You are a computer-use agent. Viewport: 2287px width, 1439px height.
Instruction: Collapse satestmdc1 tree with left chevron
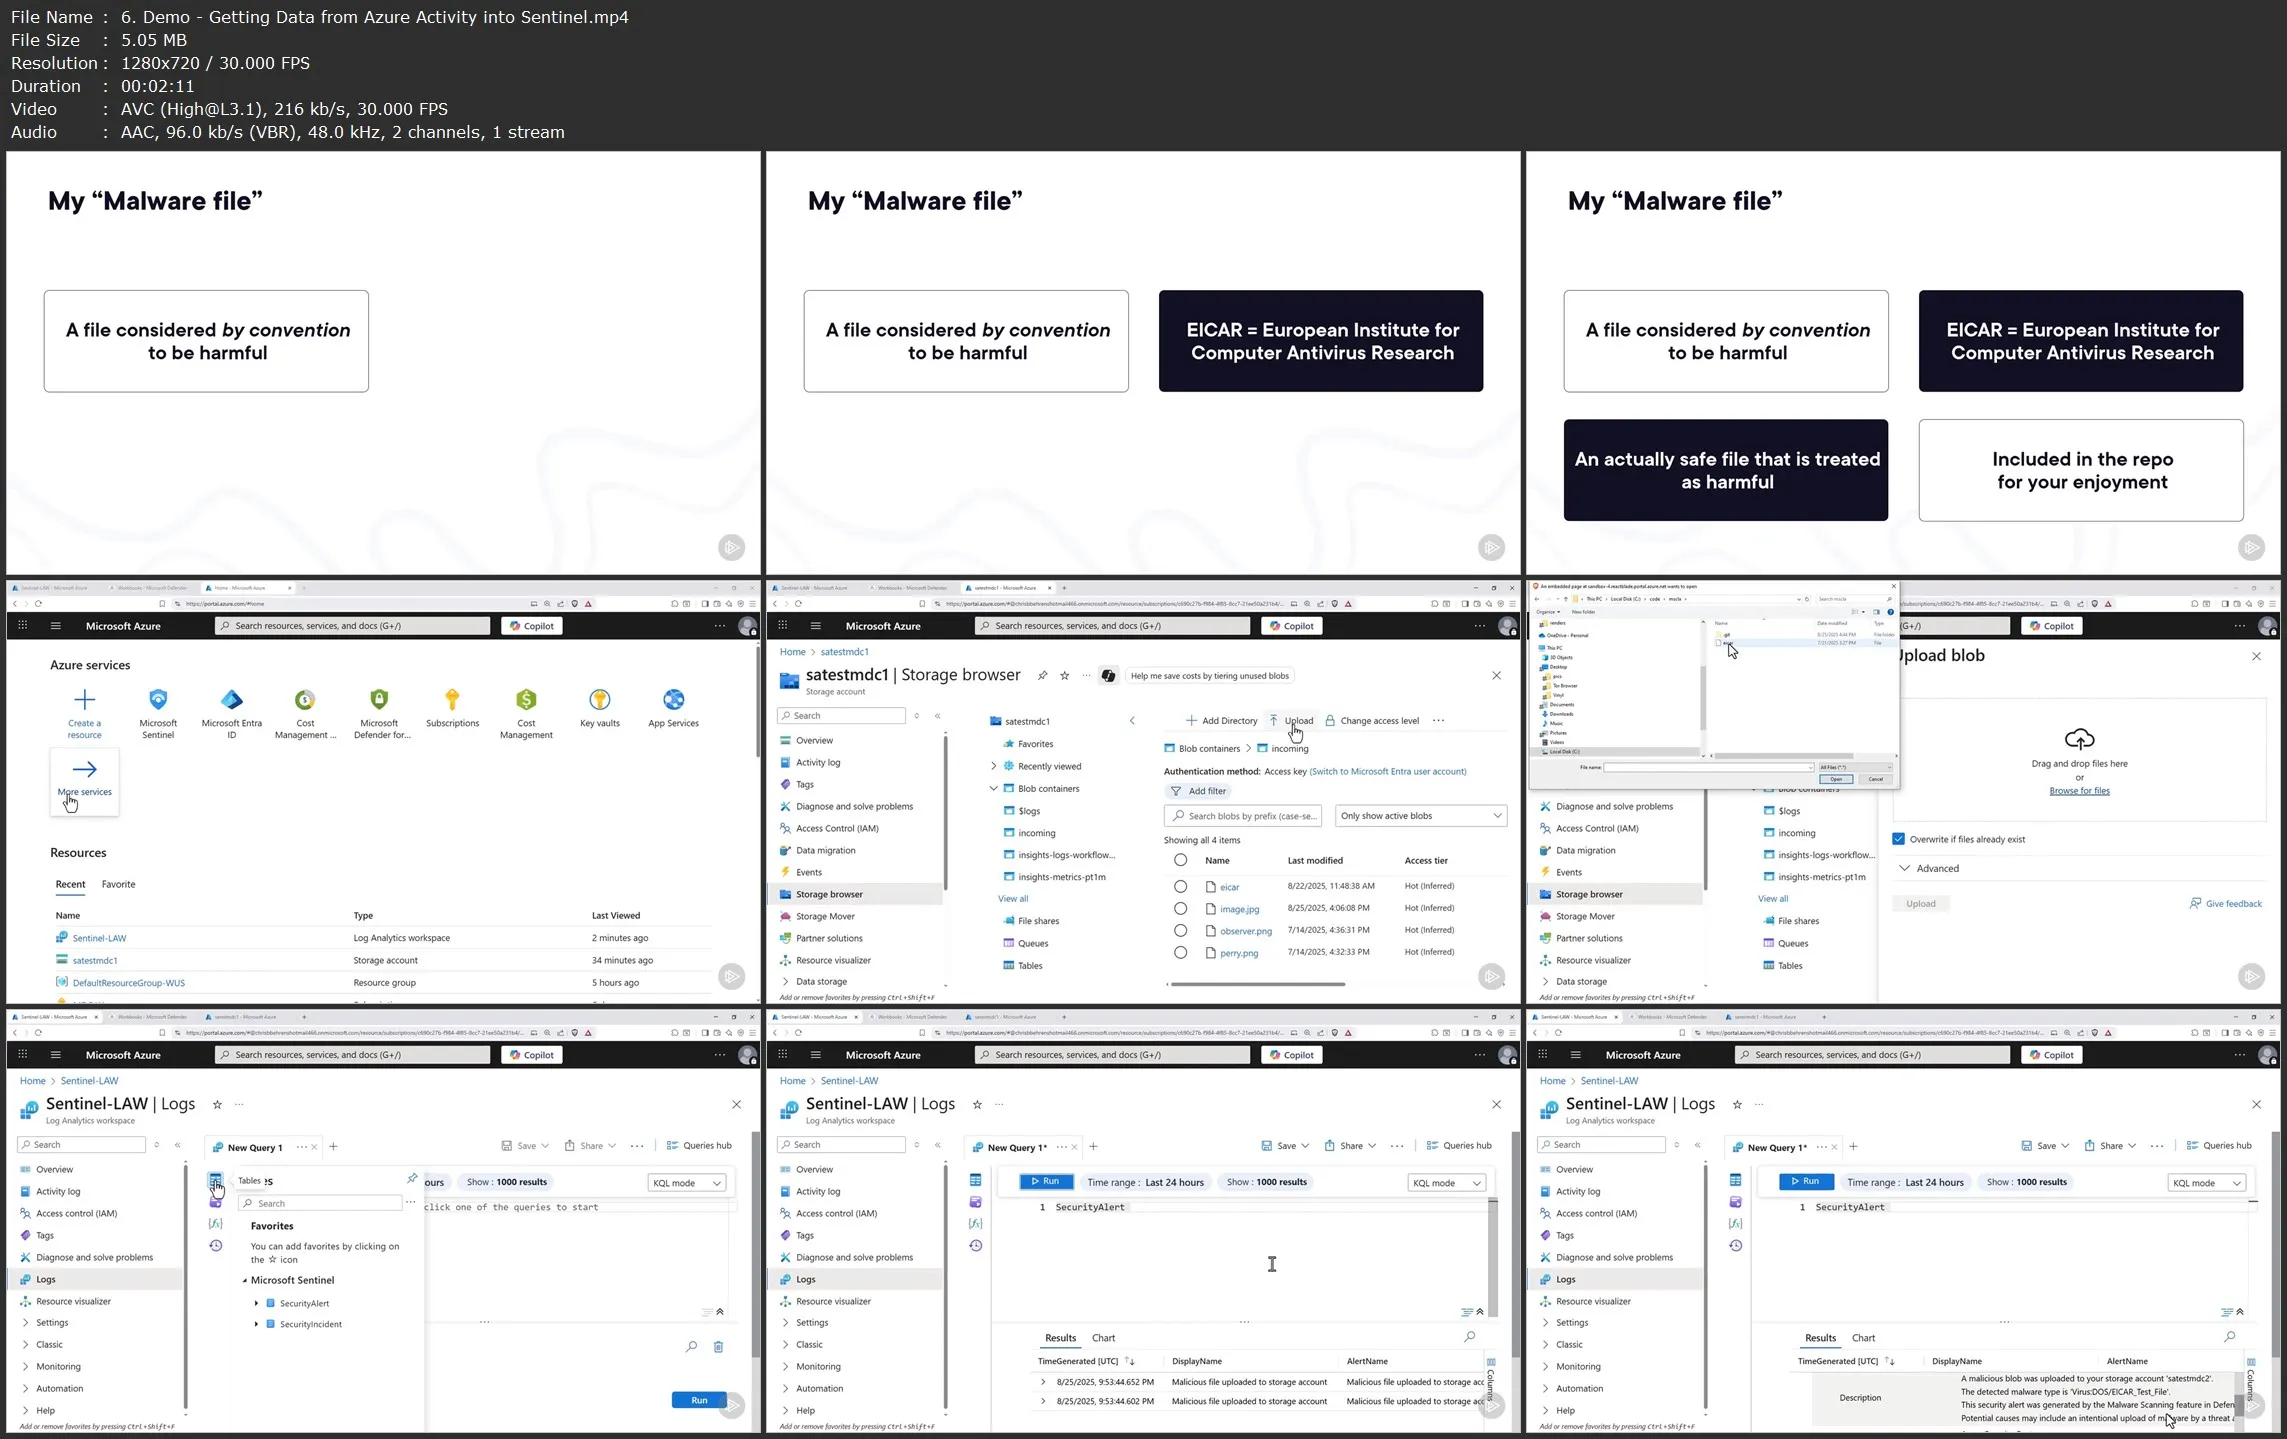[1132, 721]
